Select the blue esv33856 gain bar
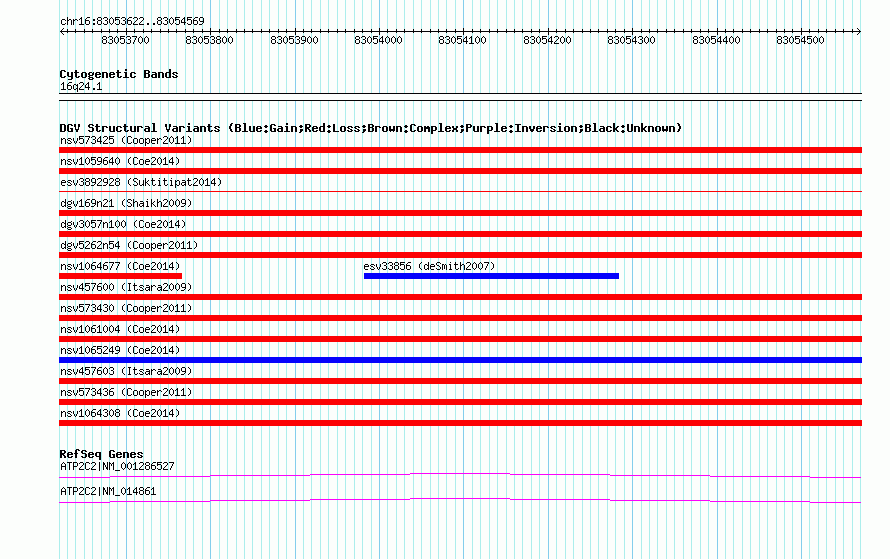The image size is (890, 559). pyautogui.click(x=492, y=276)
